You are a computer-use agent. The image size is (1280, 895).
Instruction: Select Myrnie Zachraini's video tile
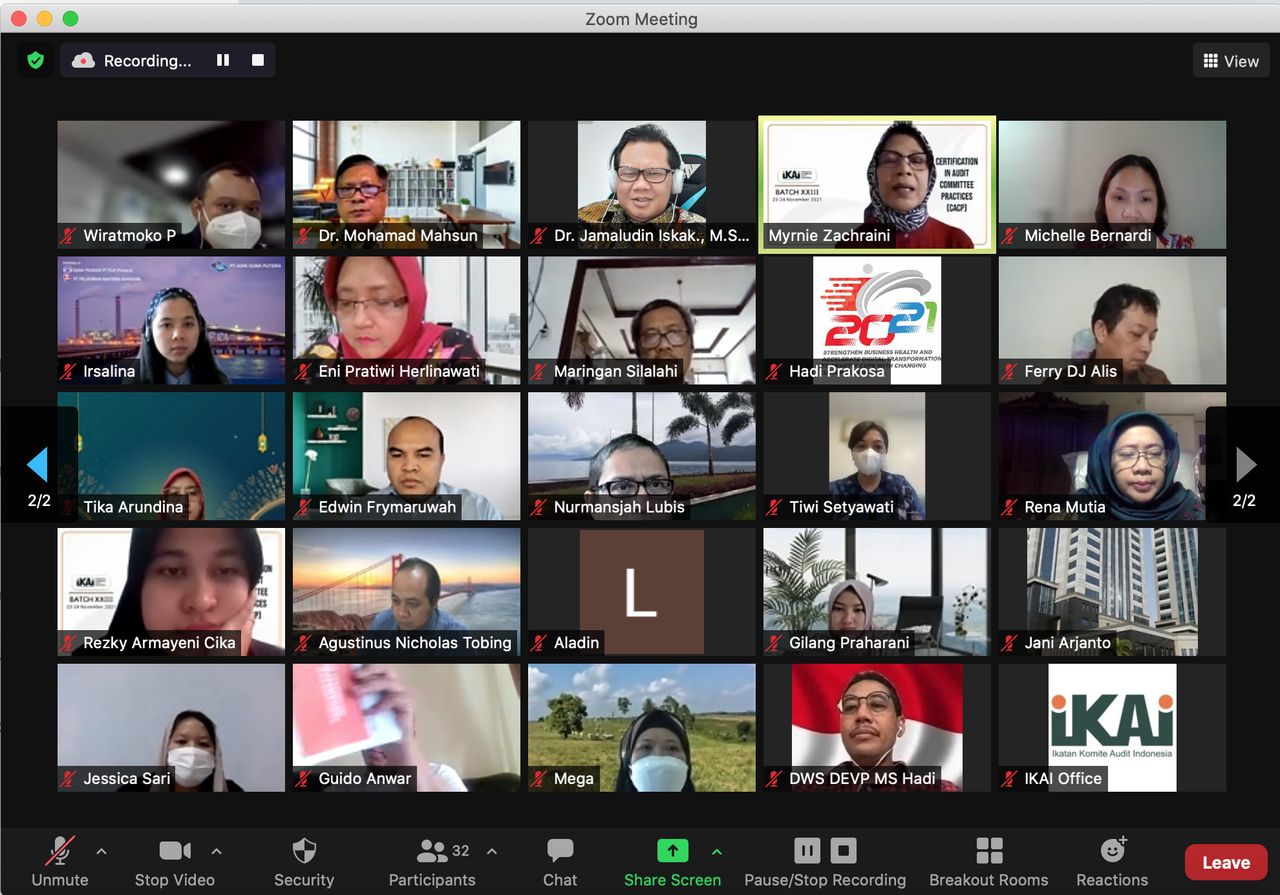(877, 184)
